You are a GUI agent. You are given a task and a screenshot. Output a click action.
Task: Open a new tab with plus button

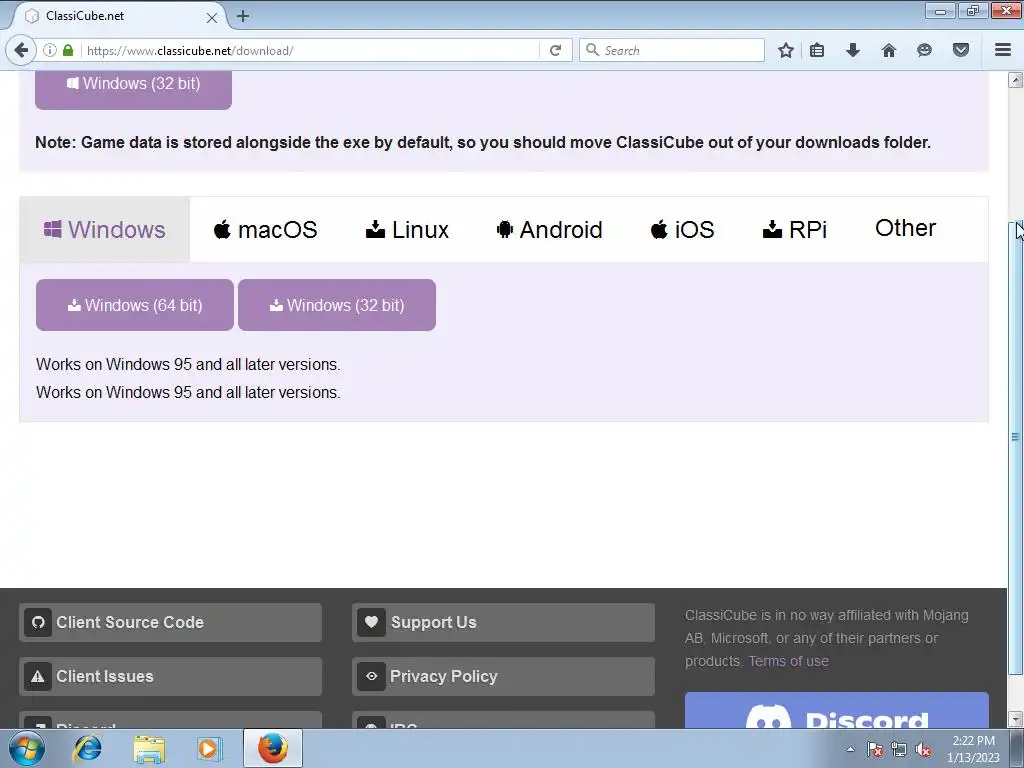(243, 16)
